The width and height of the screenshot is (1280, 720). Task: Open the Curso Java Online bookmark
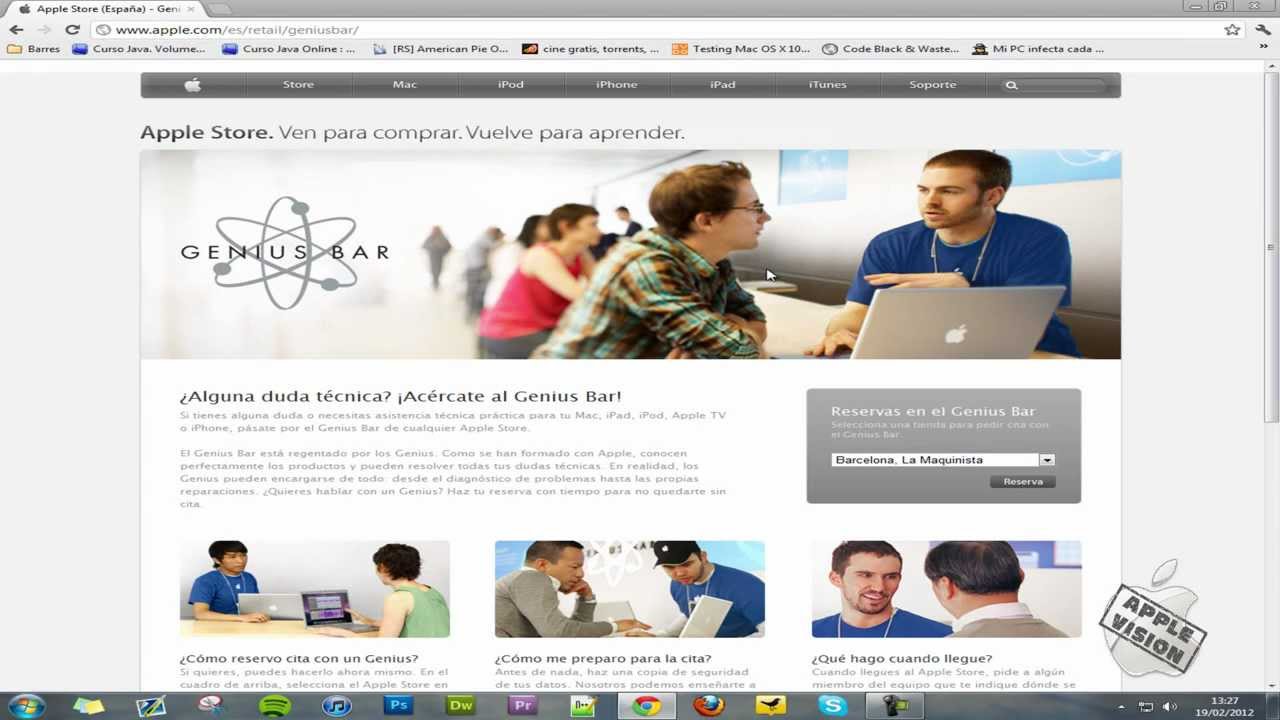click(x=288, y=48)
